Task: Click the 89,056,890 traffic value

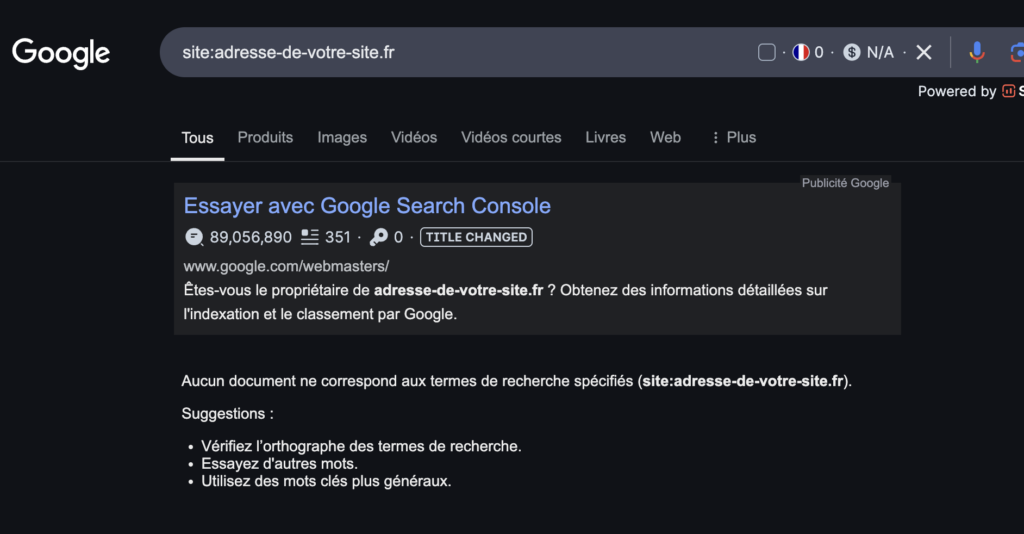Action: click(x=251, y=237)
